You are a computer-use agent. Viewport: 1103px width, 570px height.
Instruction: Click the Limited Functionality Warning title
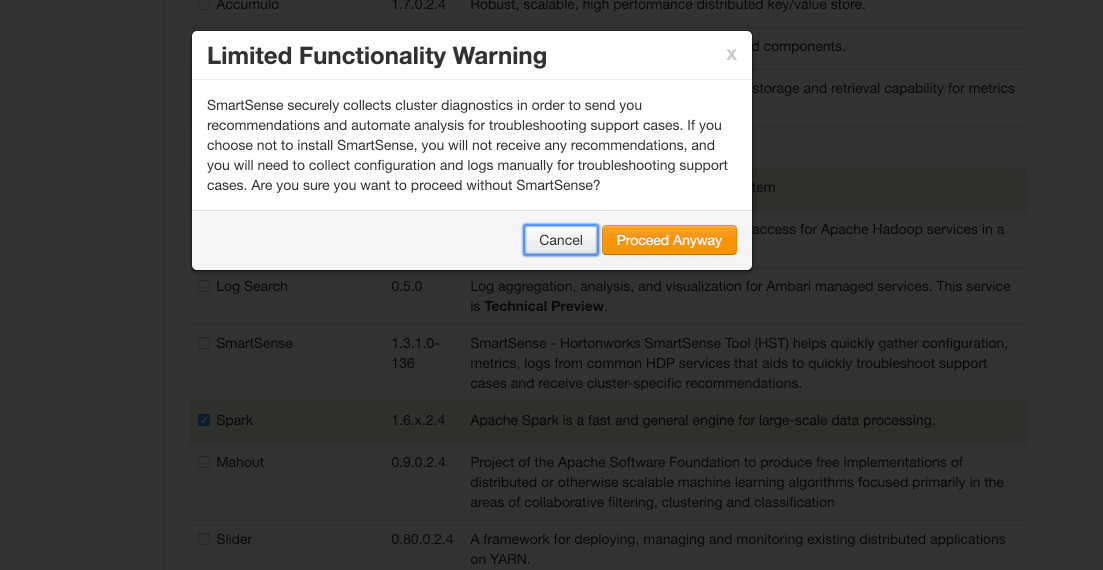point(377,55)
